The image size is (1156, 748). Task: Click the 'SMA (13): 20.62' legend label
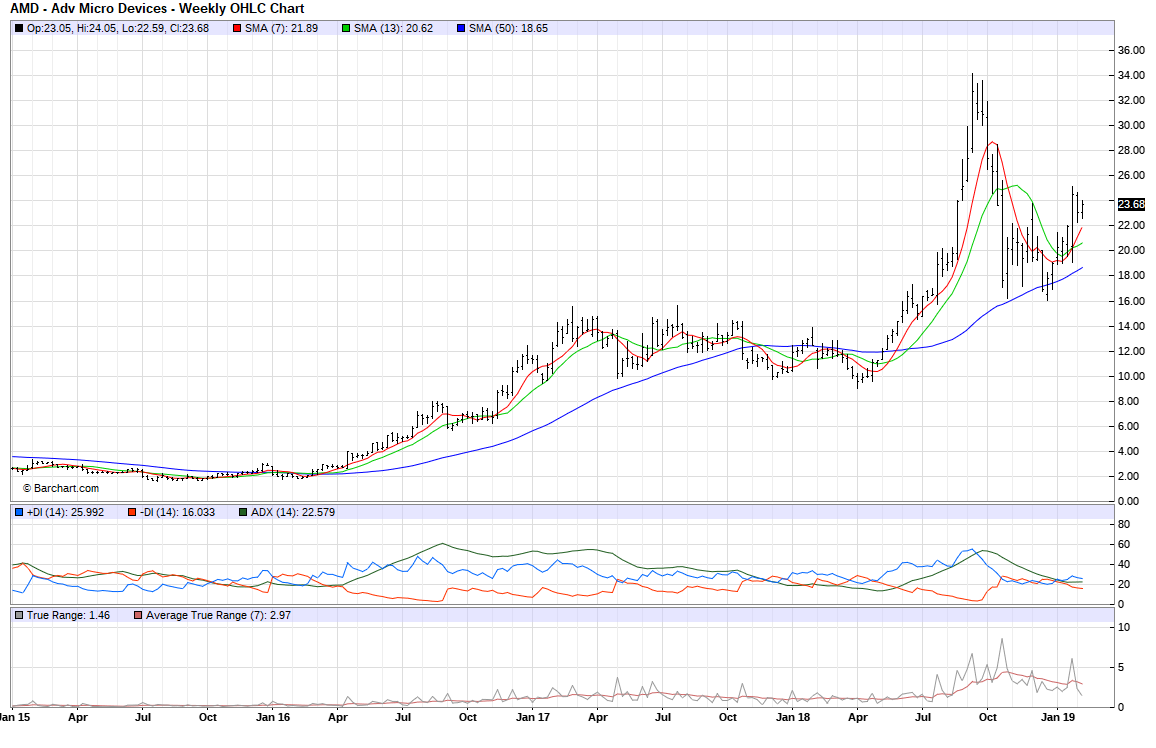(x=394, y=29)
